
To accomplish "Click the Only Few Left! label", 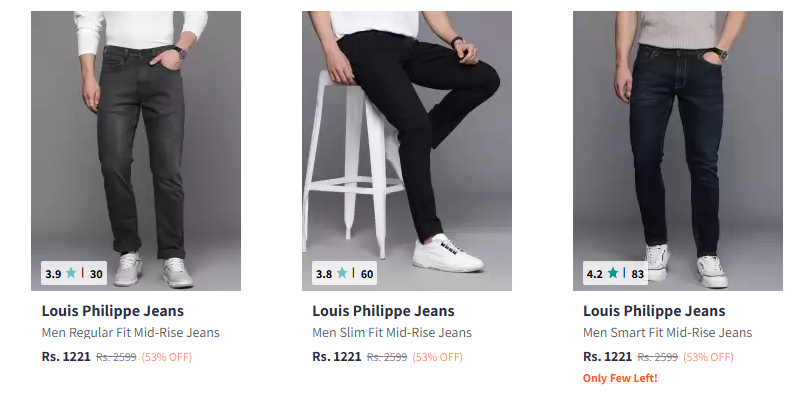I will click(620, 379).
